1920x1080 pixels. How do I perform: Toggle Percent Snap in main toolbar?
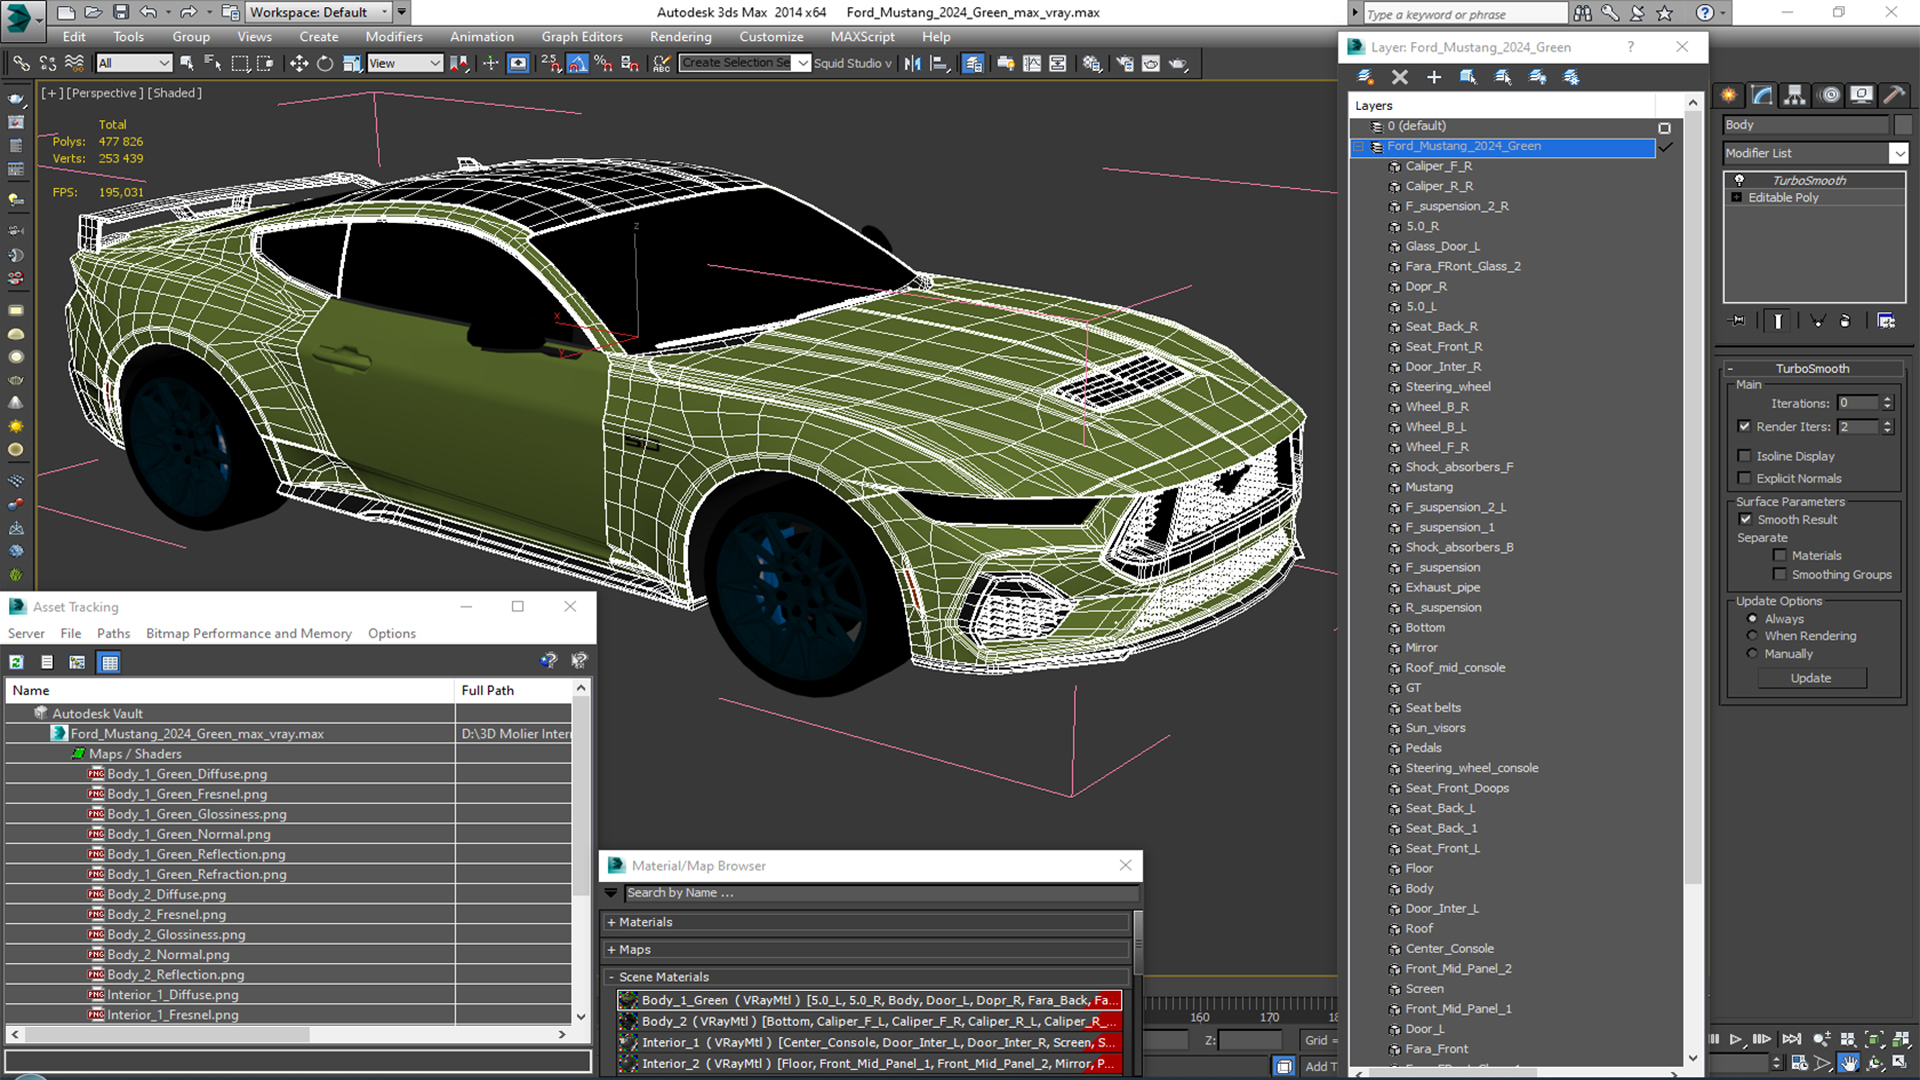pos(603,63)
